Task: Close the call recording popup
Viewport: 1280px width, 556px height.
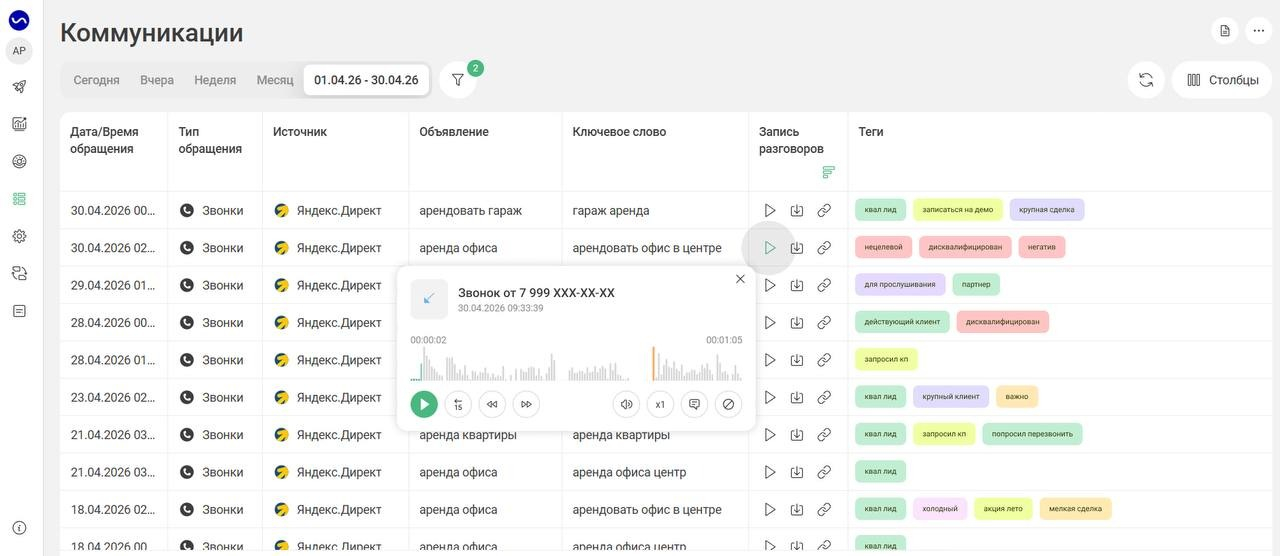Action: click(x=740, y=279)
